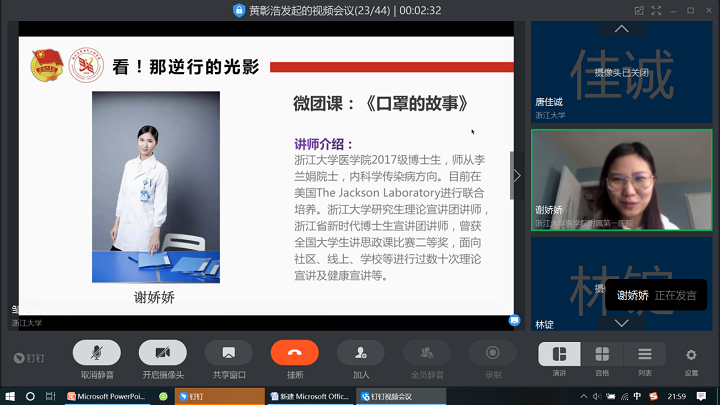Screen dimensions: 720x405
Task: Switch to list view (列表)
Action: [645, 355]
